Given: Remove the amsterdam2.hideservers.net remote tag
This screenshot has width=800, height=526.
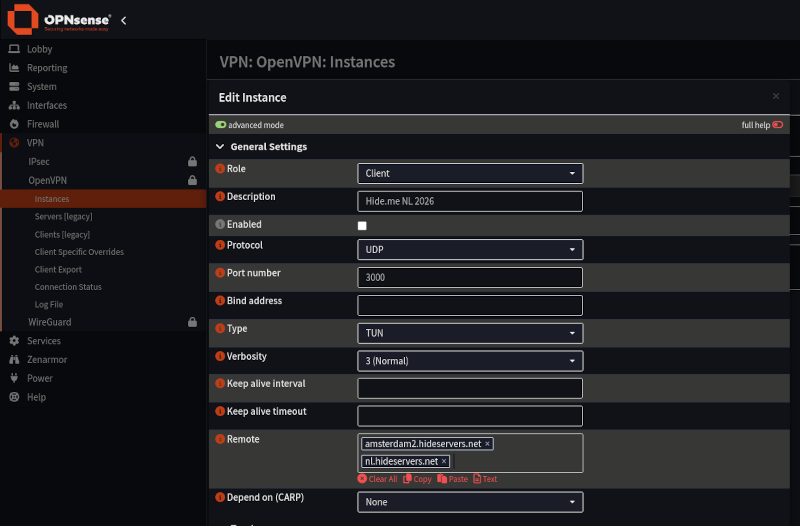Looking at the screenshot, I should tap(488, 444).
